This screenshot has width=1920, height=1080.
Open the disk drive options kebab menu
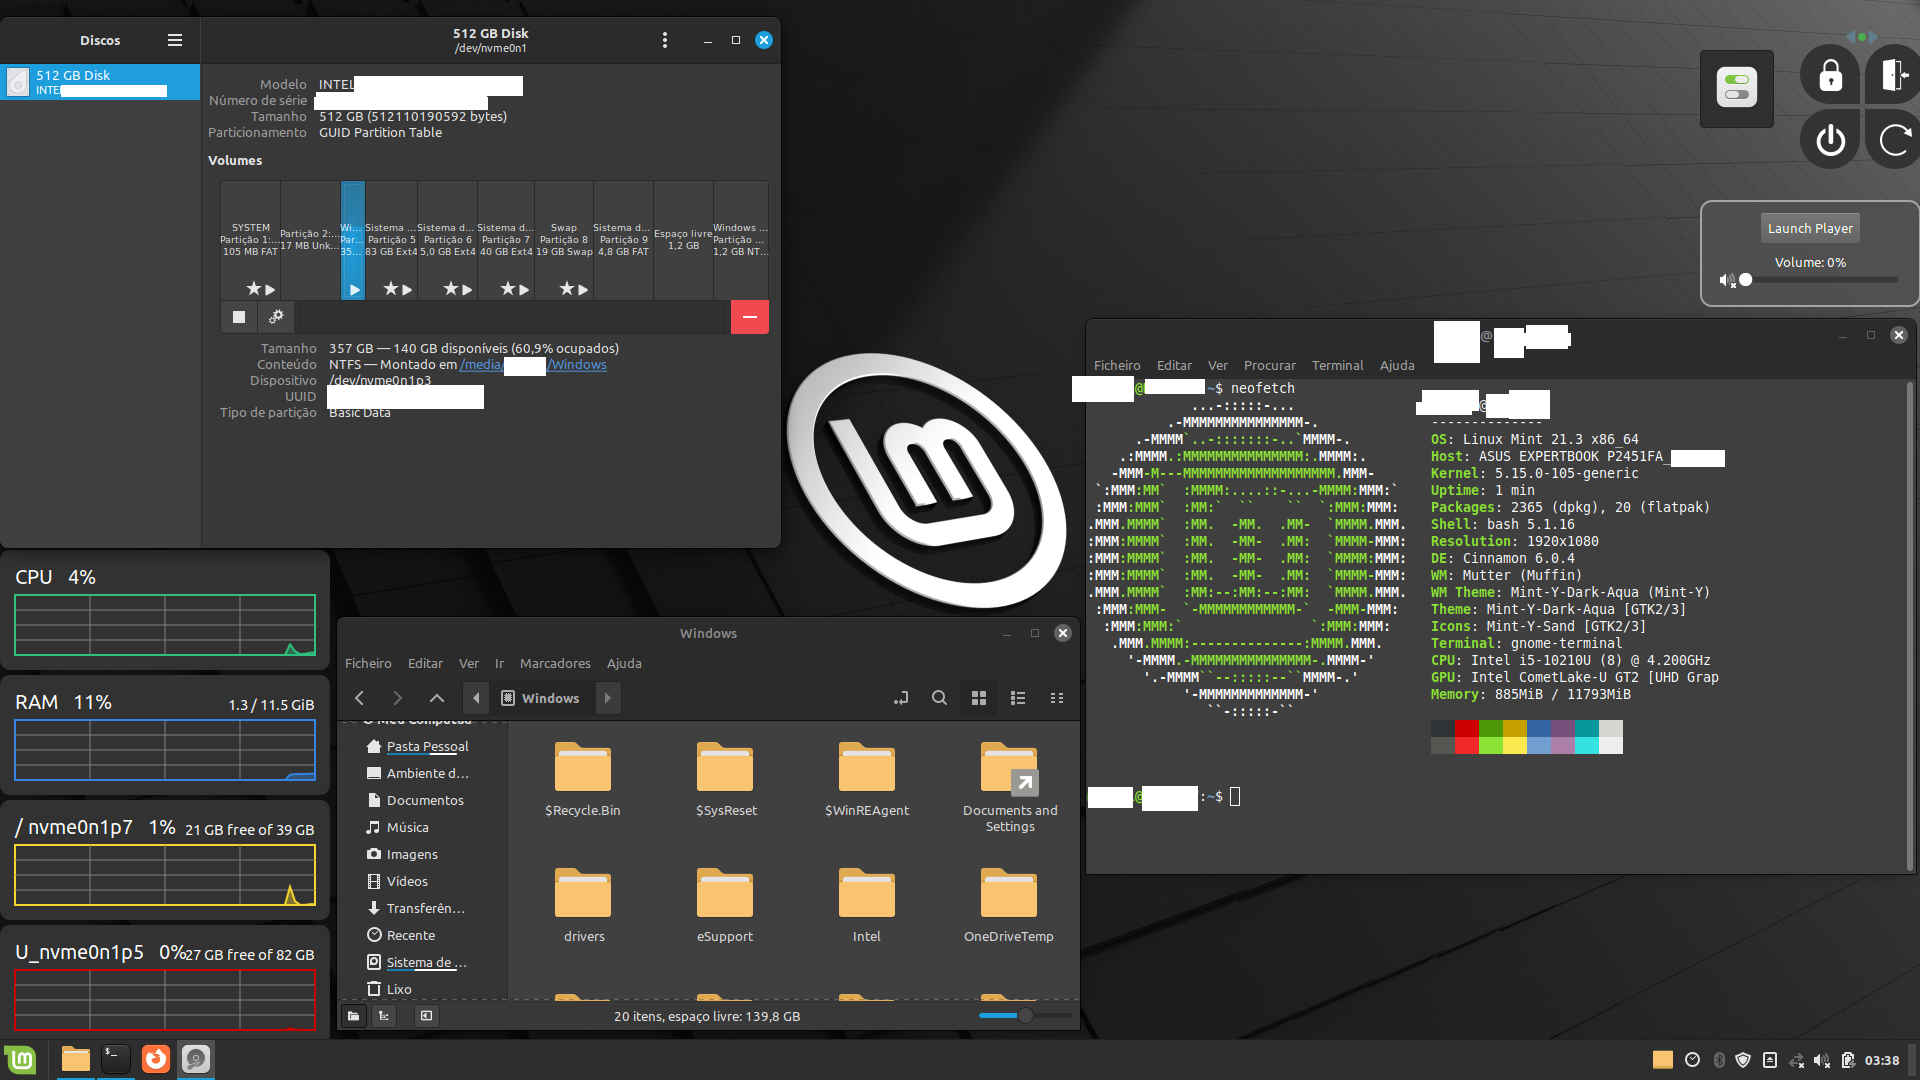point(665,40)
